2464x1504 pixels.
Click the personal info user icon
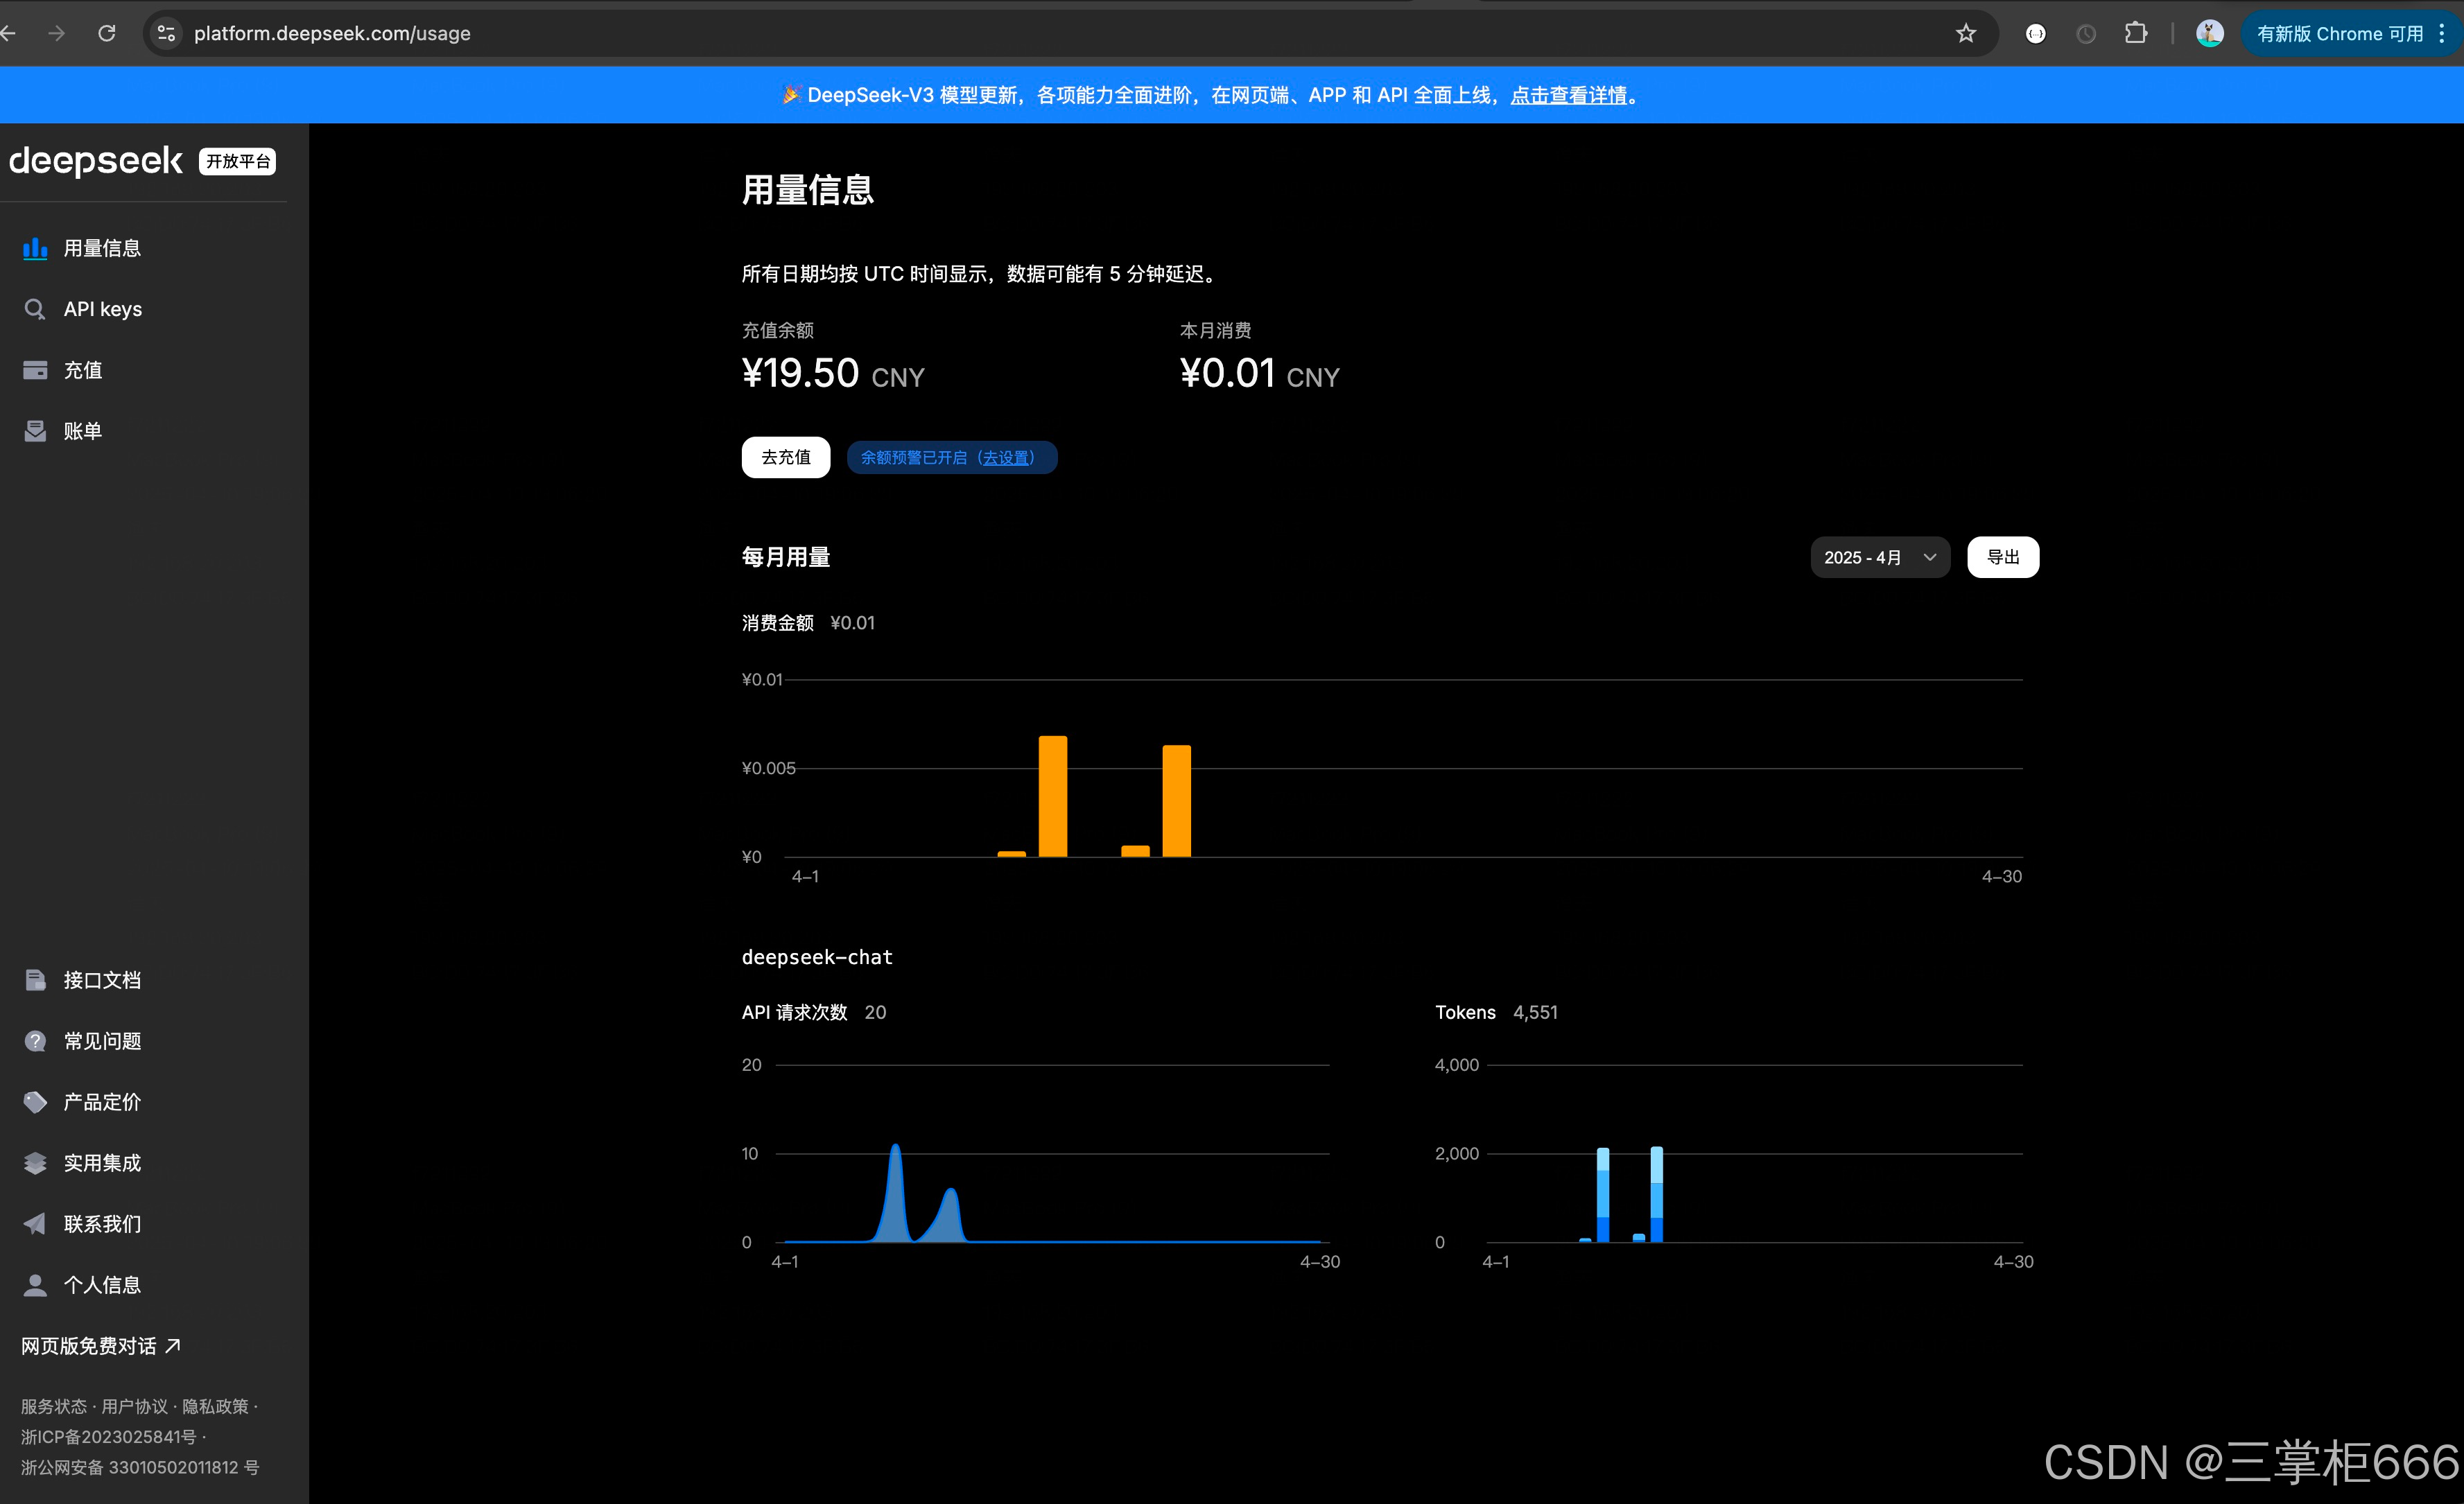[x=35, y=1285]
